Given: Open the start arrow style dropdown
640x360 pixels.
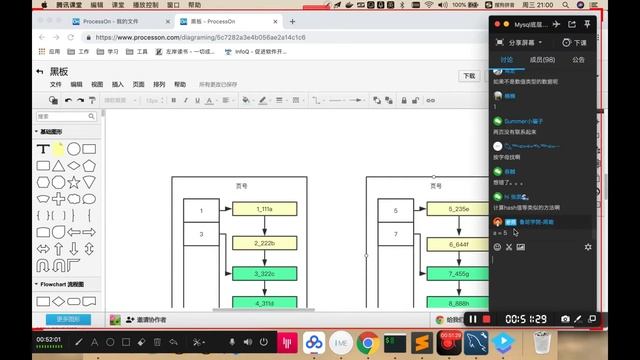Looking at the screenshot, I should (337, 100).
